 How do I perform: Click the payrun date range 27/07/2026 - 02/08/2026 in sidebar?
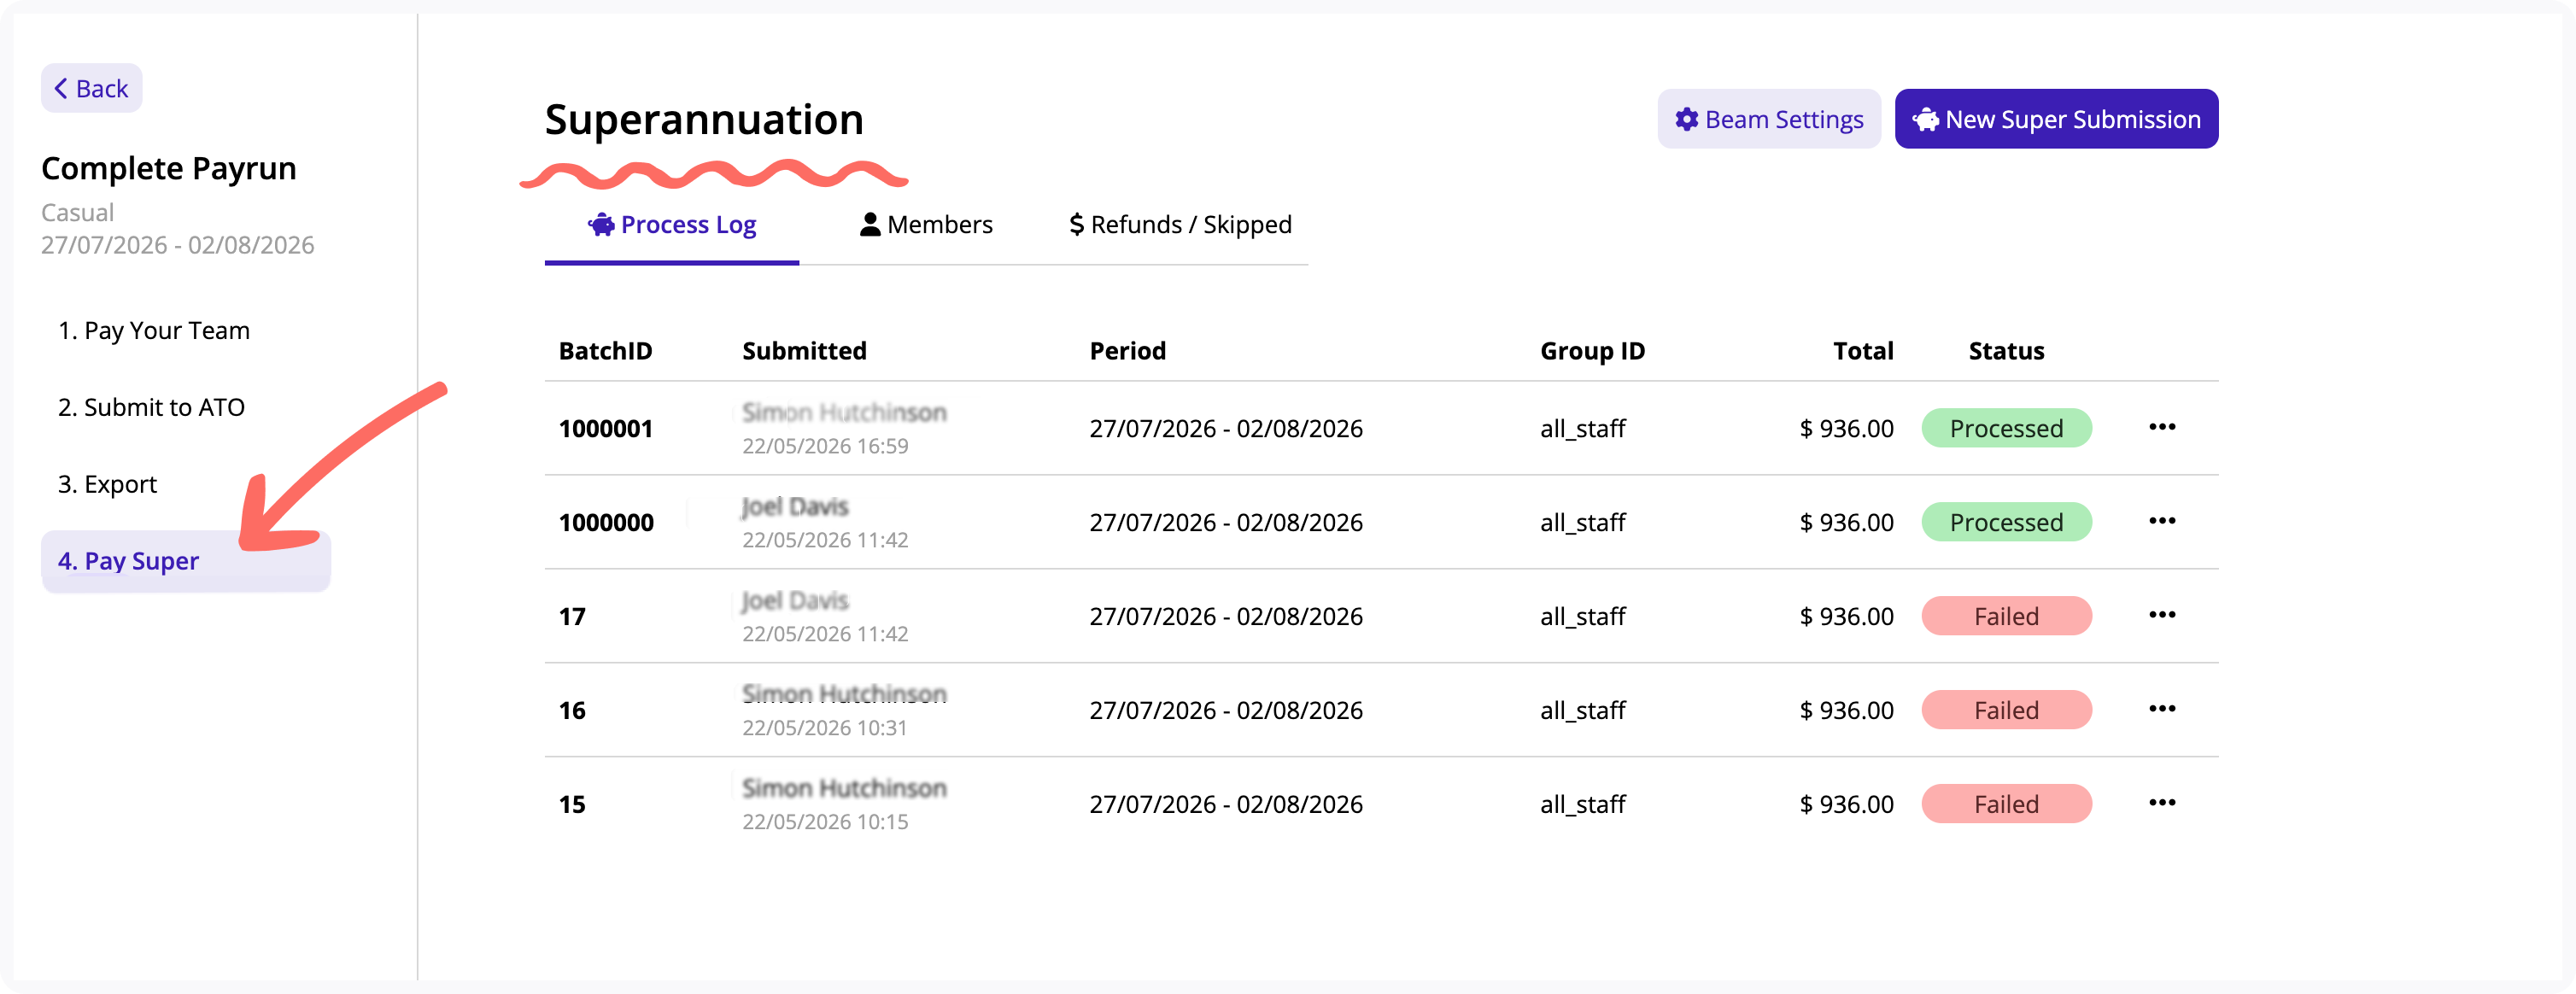coord(178,246)
